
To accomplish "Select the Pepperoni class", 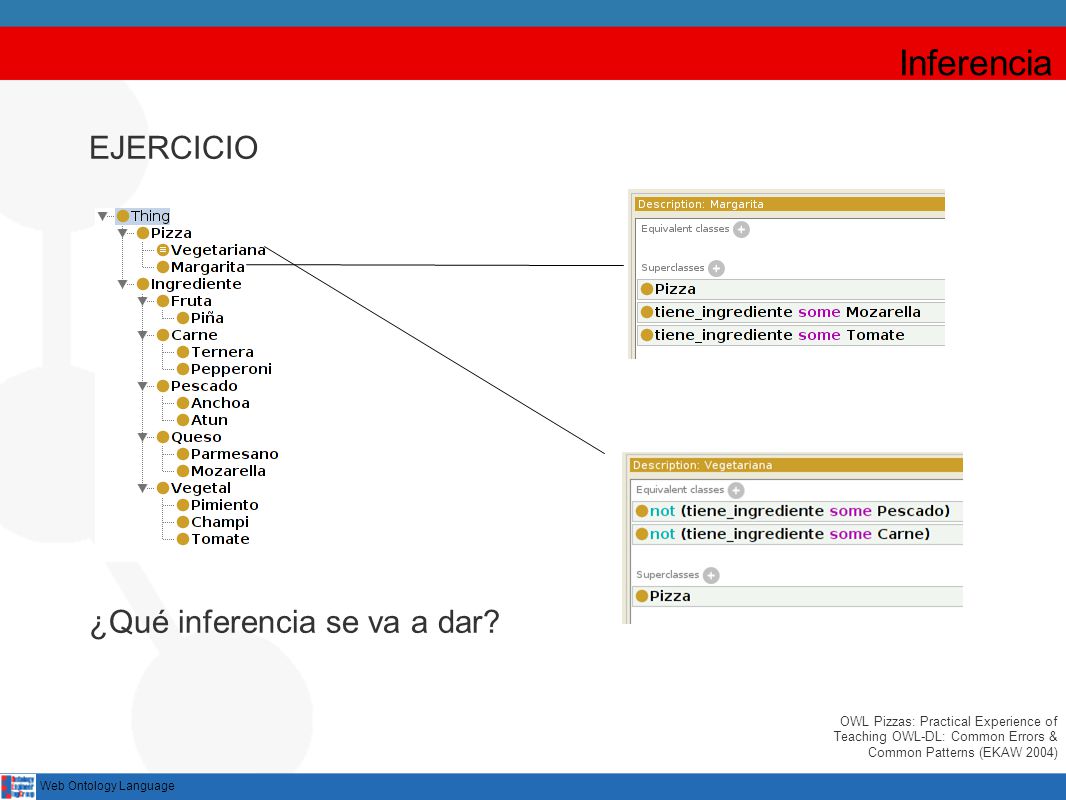I will coord(231,369).
